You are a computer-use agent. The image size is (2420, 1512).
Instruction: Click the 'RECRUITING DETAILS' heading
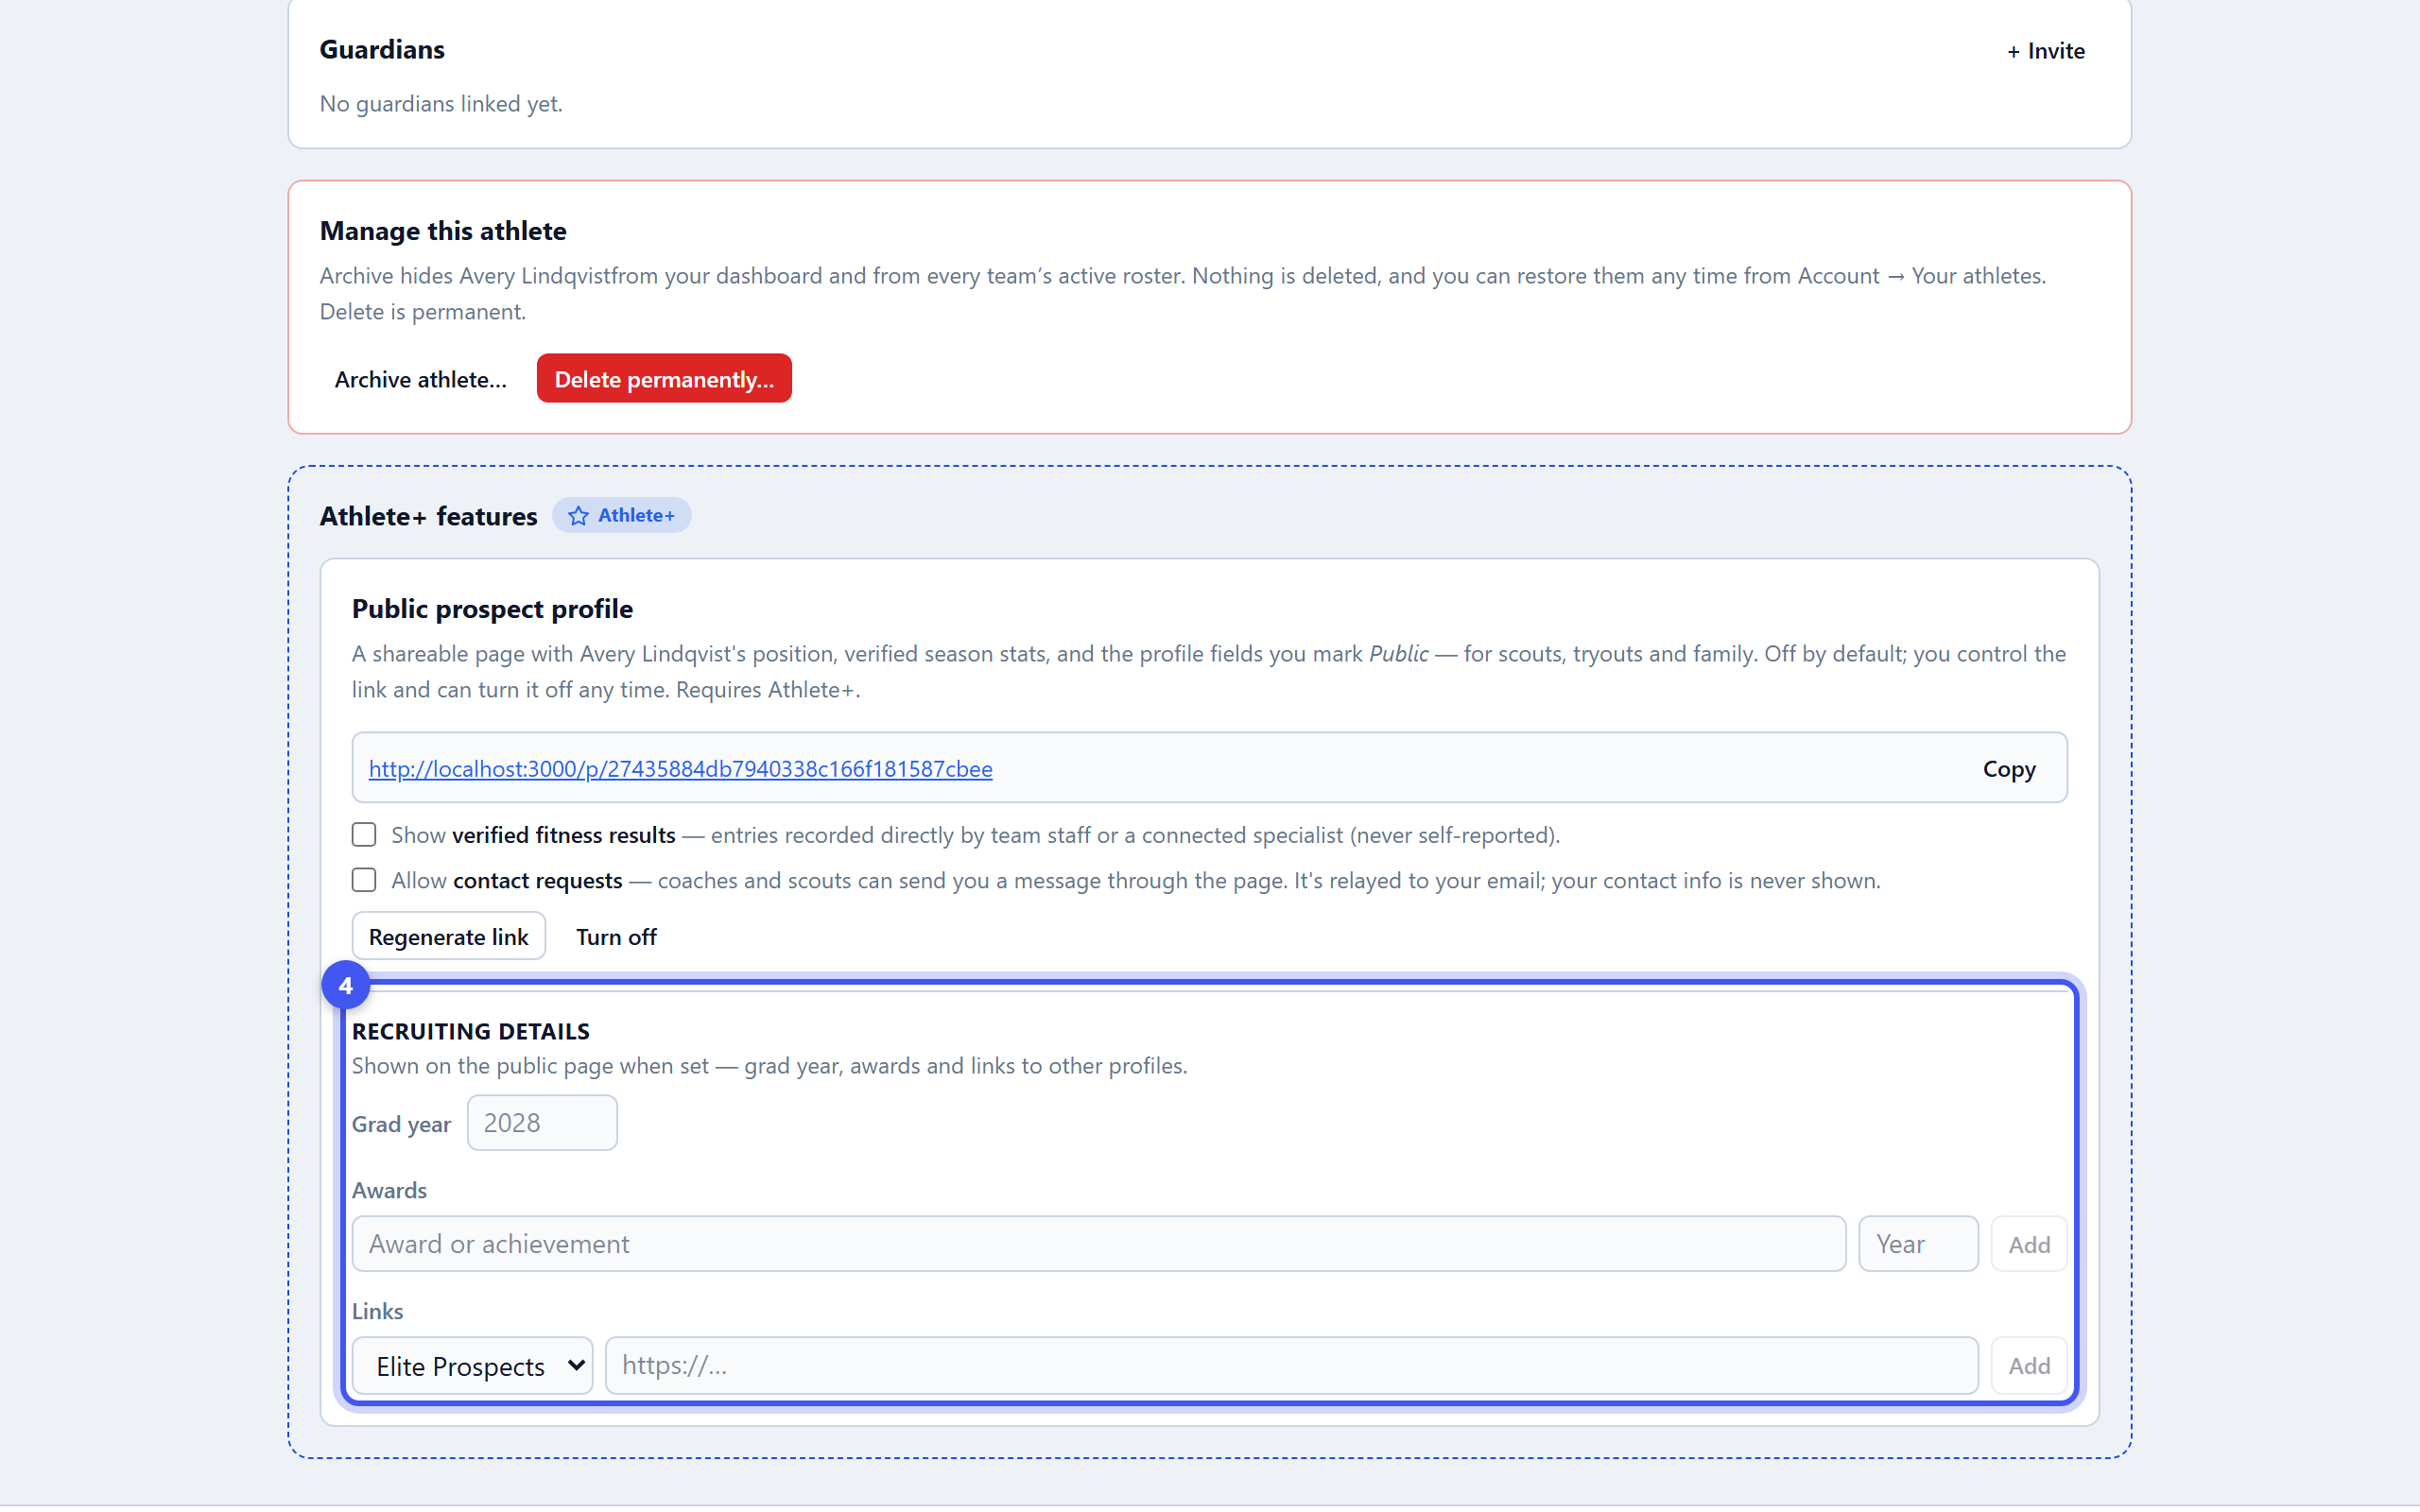(x=471, y=1031)
